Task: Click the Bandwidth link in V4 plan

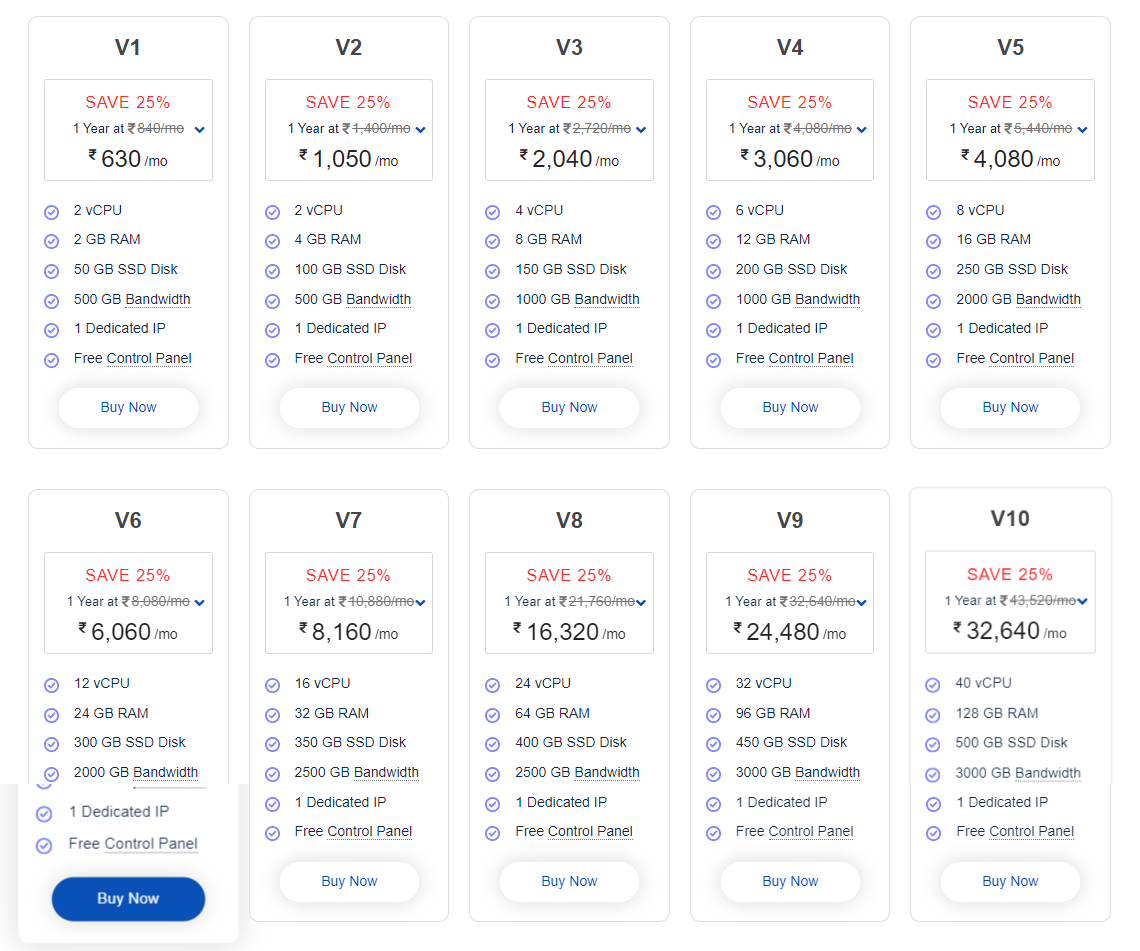Action: click(x=828, y=299)
